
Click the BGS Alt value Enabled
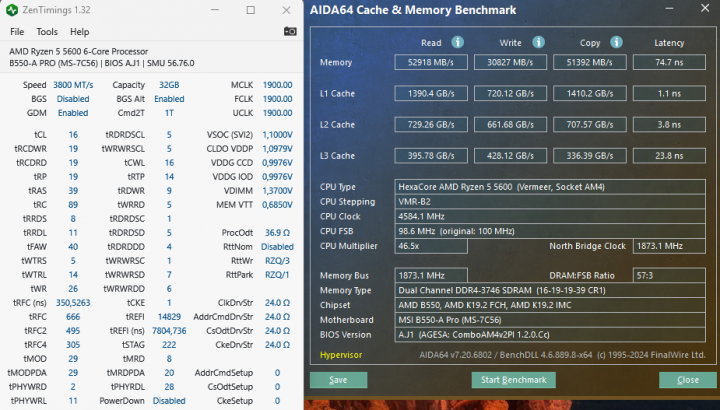pos(169,99)
